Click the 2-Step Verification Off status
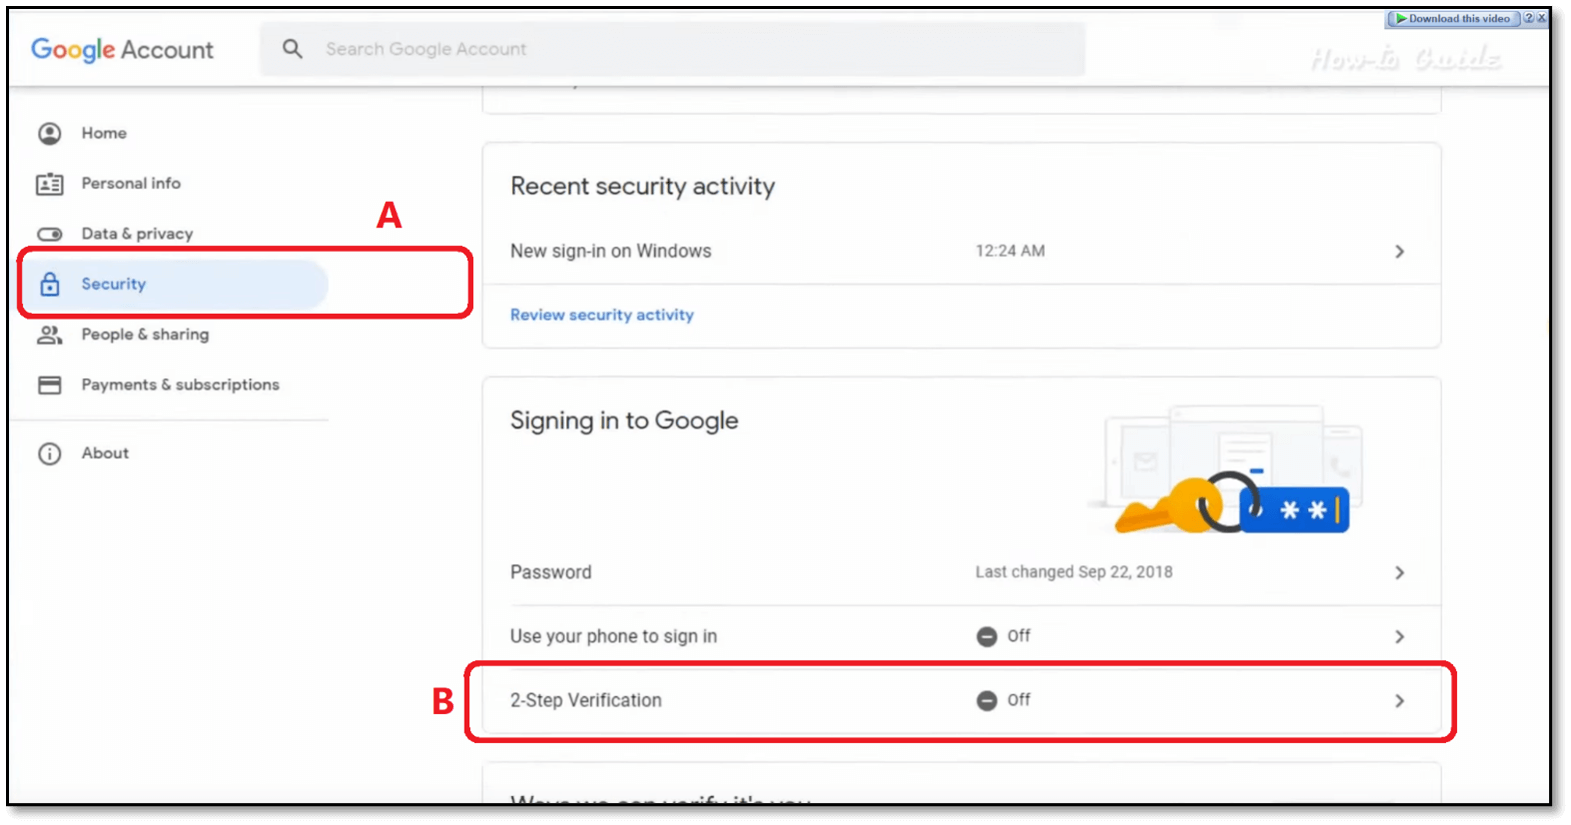1571x825 pixels. (x=1004, y=700)
